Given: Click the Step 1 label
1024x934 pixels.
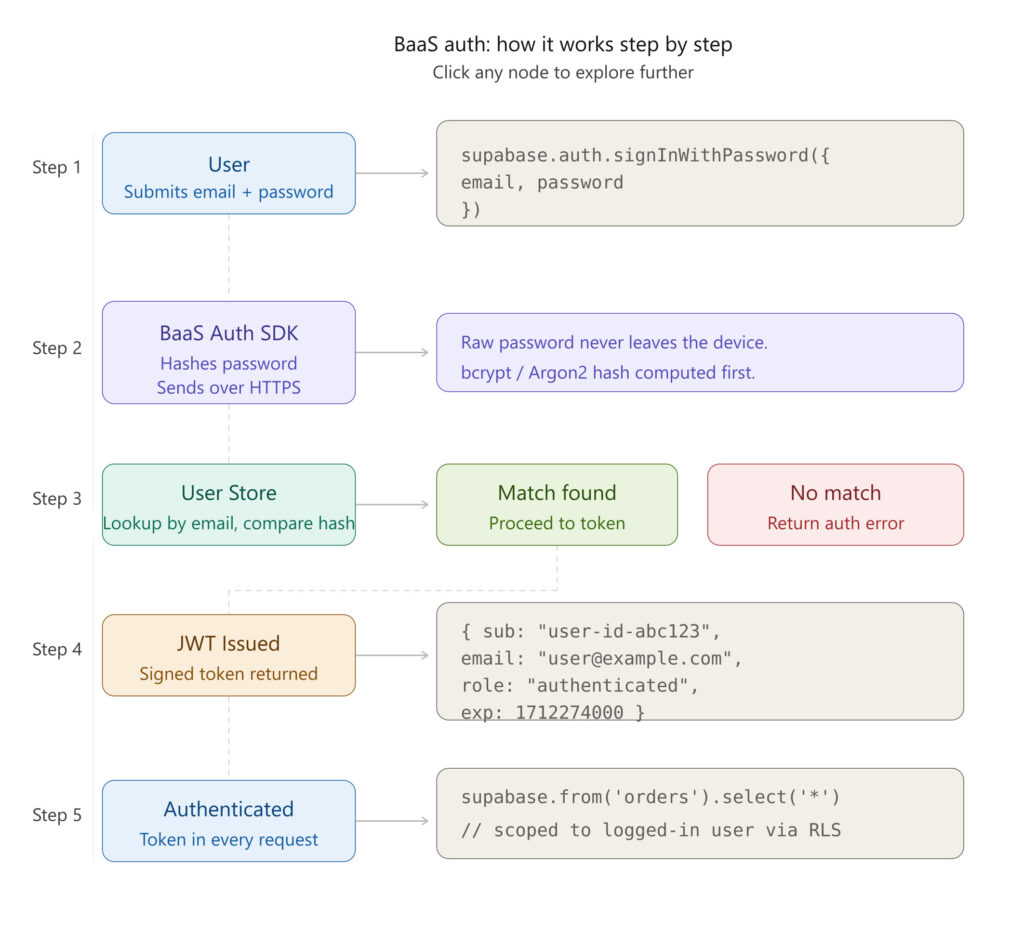Looking at the screenshot, I should [x=57, y=167].
